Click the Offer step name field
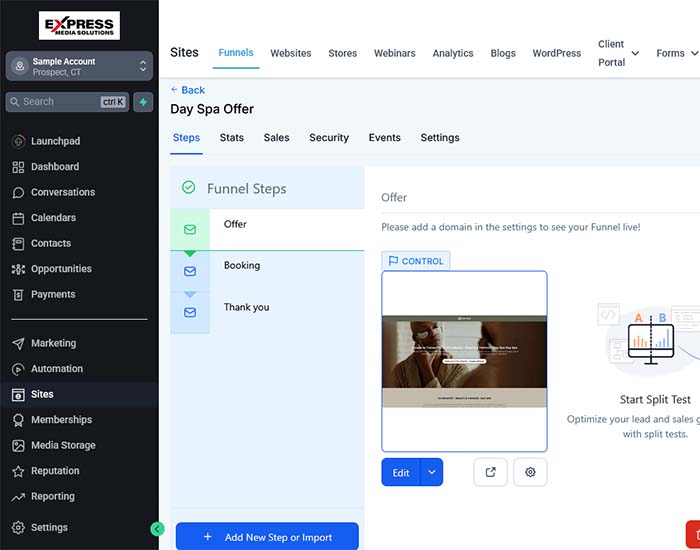The height and width of the screenshot is (550, 700). [540, 198]
